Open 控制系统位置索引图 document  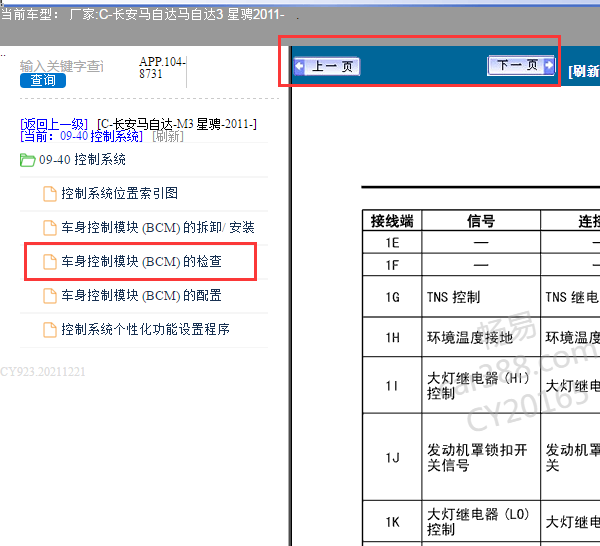pyautogui.click(x=119, y=193)
